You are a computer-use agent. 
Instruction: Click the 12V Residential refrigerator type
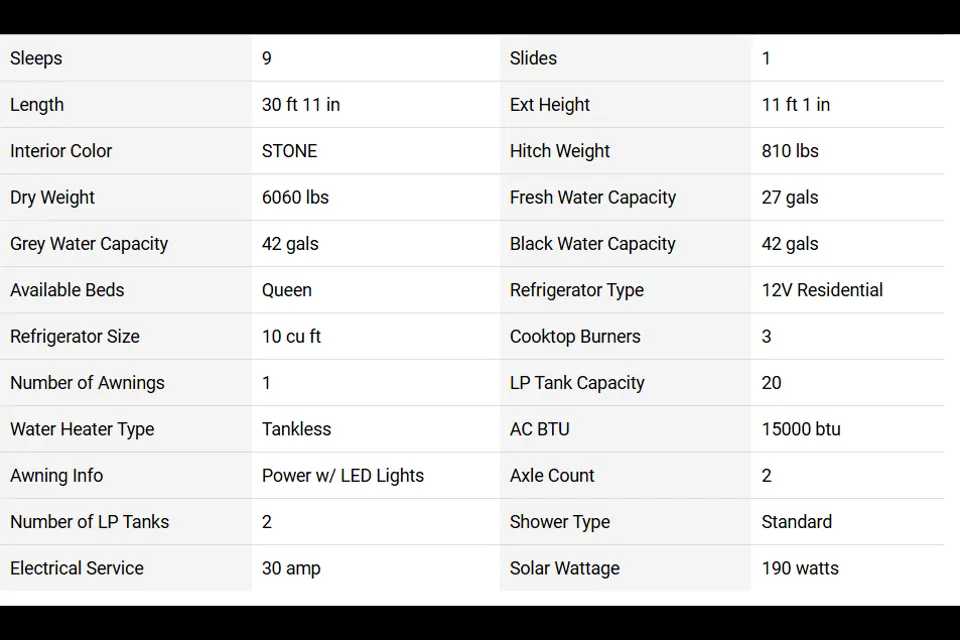pyautogui.click(x=822, y=290)
